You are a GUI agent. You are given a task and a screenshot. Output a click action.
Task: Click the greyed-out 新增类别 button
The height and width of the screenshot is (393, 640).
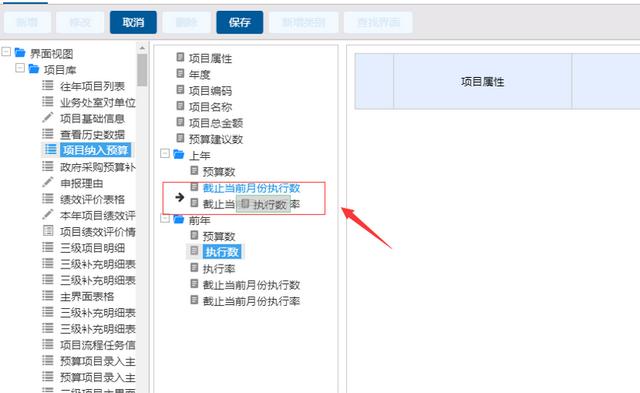(304, 22)
